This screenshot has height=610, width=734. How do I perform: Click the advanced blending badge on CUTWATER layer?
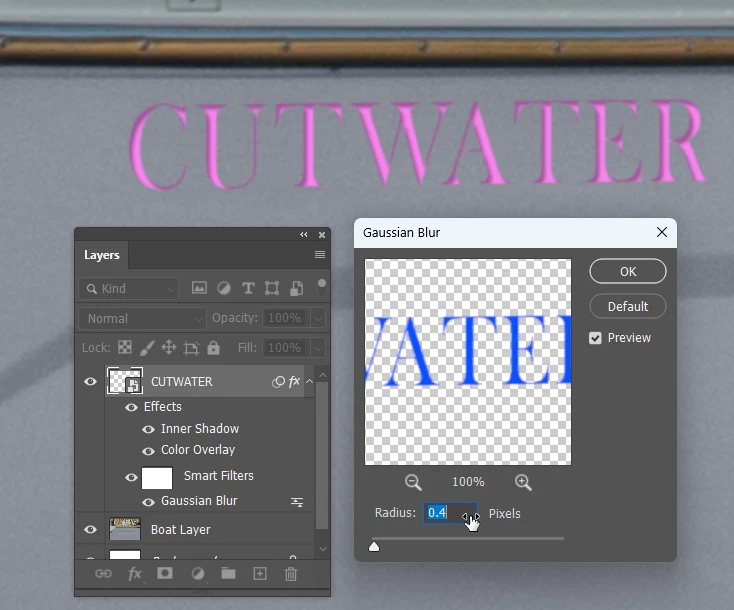(278, 382)
